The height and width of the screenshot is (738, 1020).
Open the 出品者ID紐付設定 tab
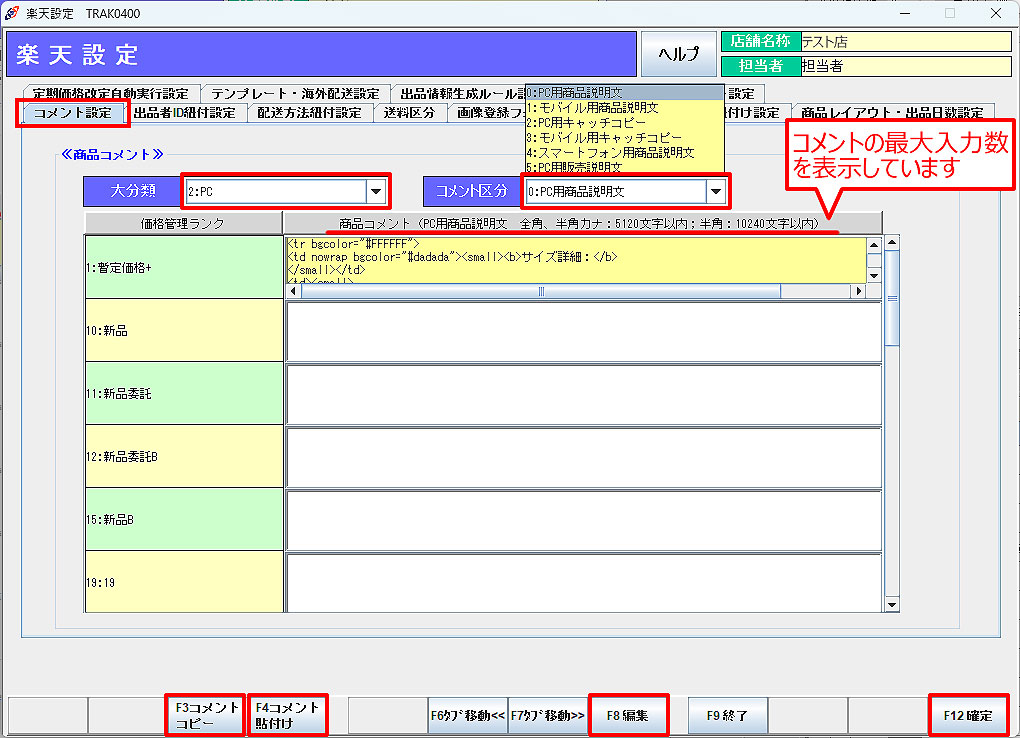[x=184, y=113]
